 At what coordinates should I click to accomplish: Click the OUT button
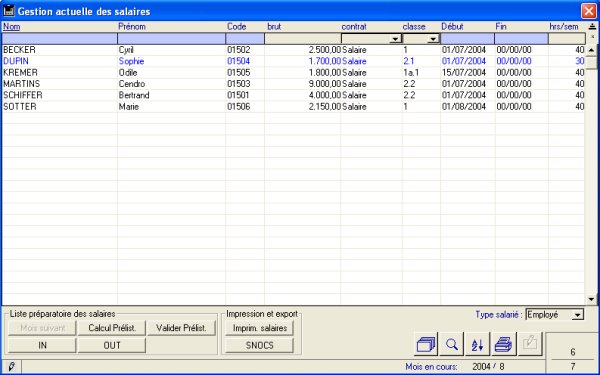click(x=112, y=345)
